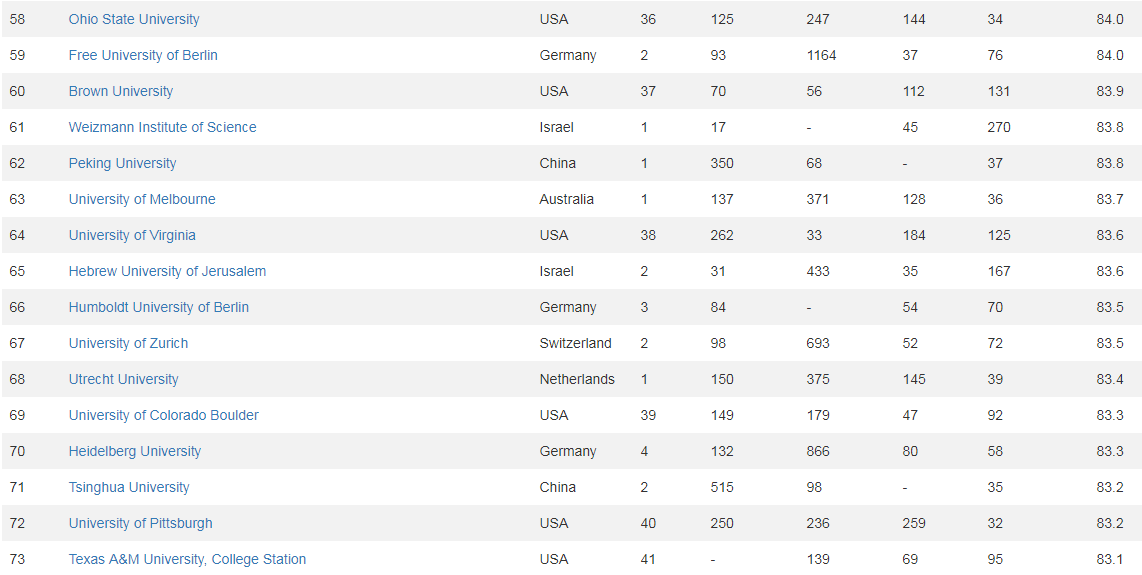This screenshot has height=575, width=1142.
Task: Open Humboldt University of Berlin link
Action: pos(159,307)
